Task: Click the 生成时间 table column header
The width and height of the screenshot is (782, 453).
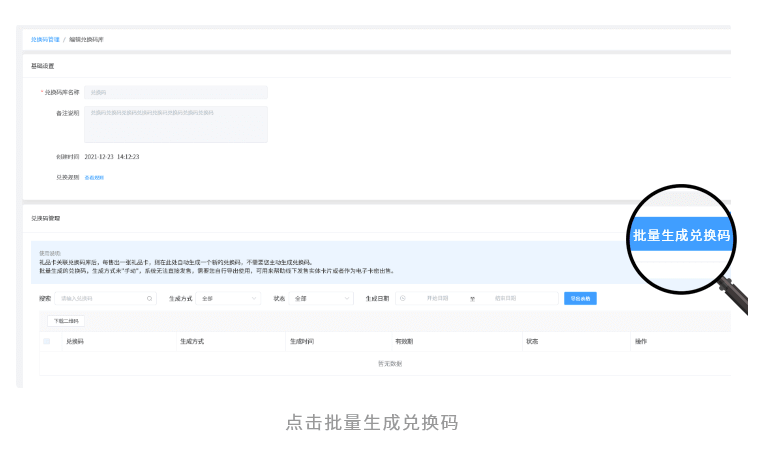Action: point(302,341)
